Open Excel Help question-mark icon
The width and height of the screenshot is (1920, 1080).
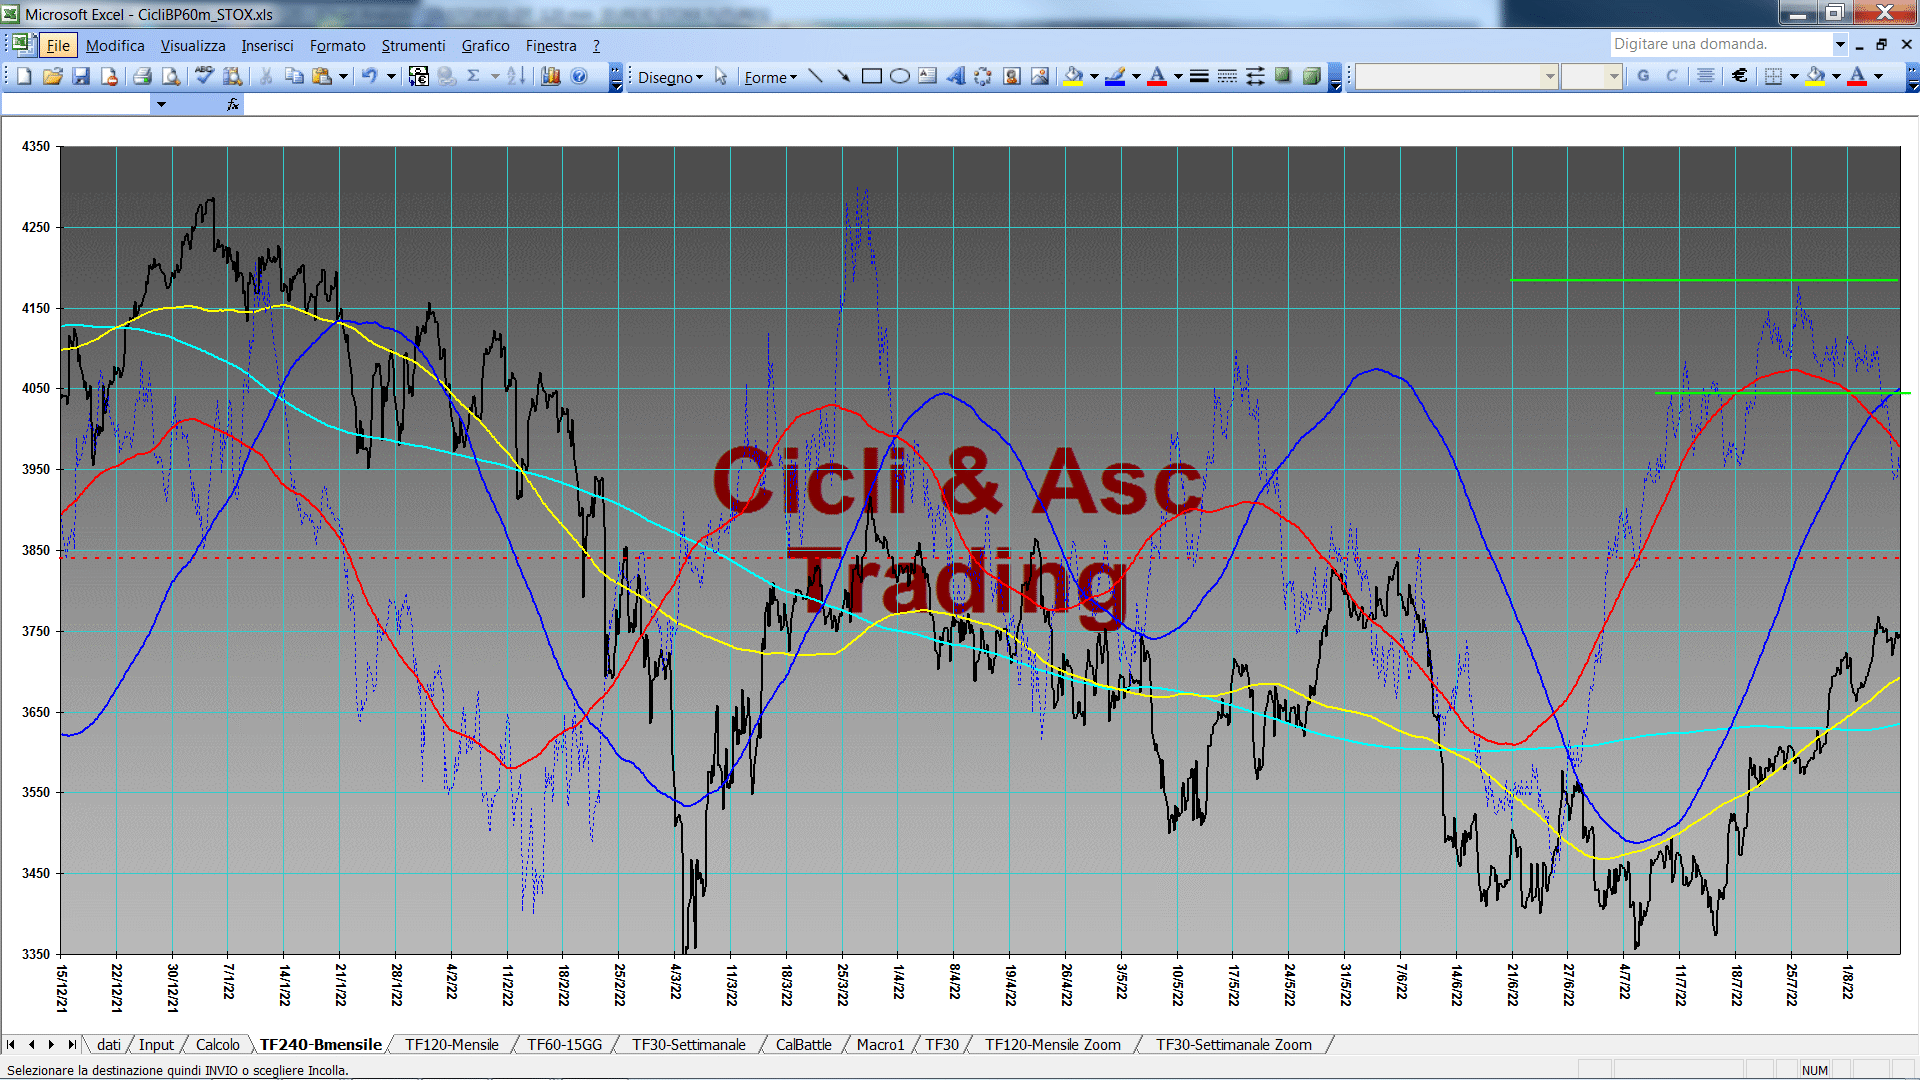coord(579,77)
